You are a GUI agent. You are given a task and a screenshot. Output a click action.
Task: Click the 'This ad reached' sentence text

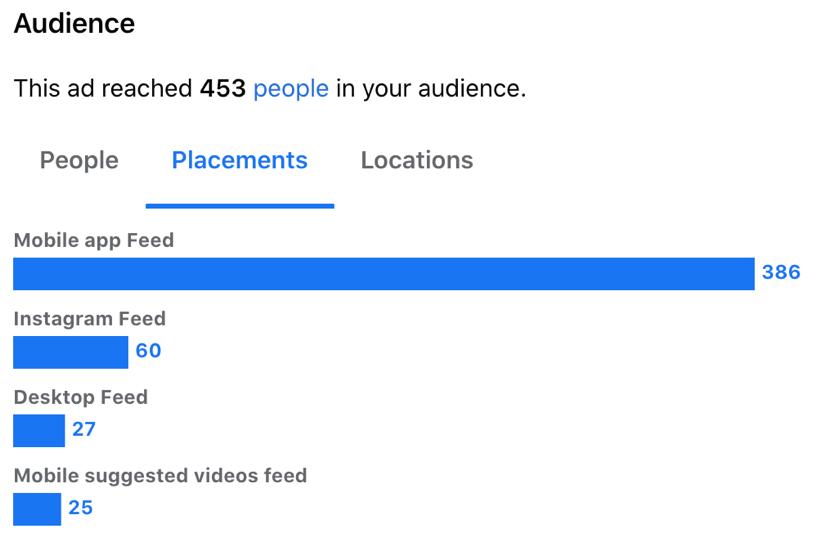point(270,88)
